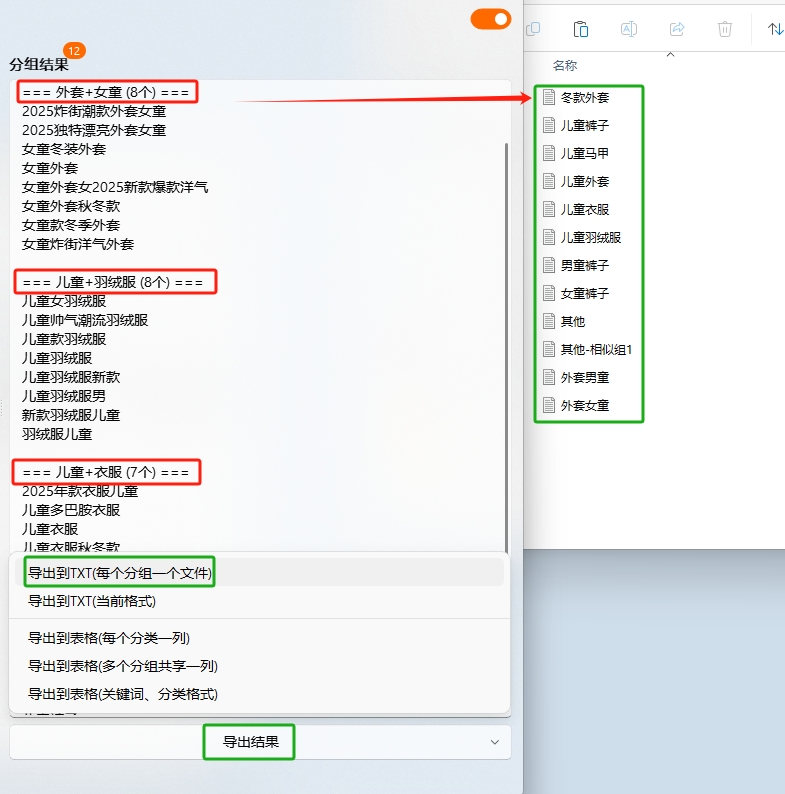Click file icon beside 男童裤子
This screenshot has height=794, width=785.
coord(548,265)
